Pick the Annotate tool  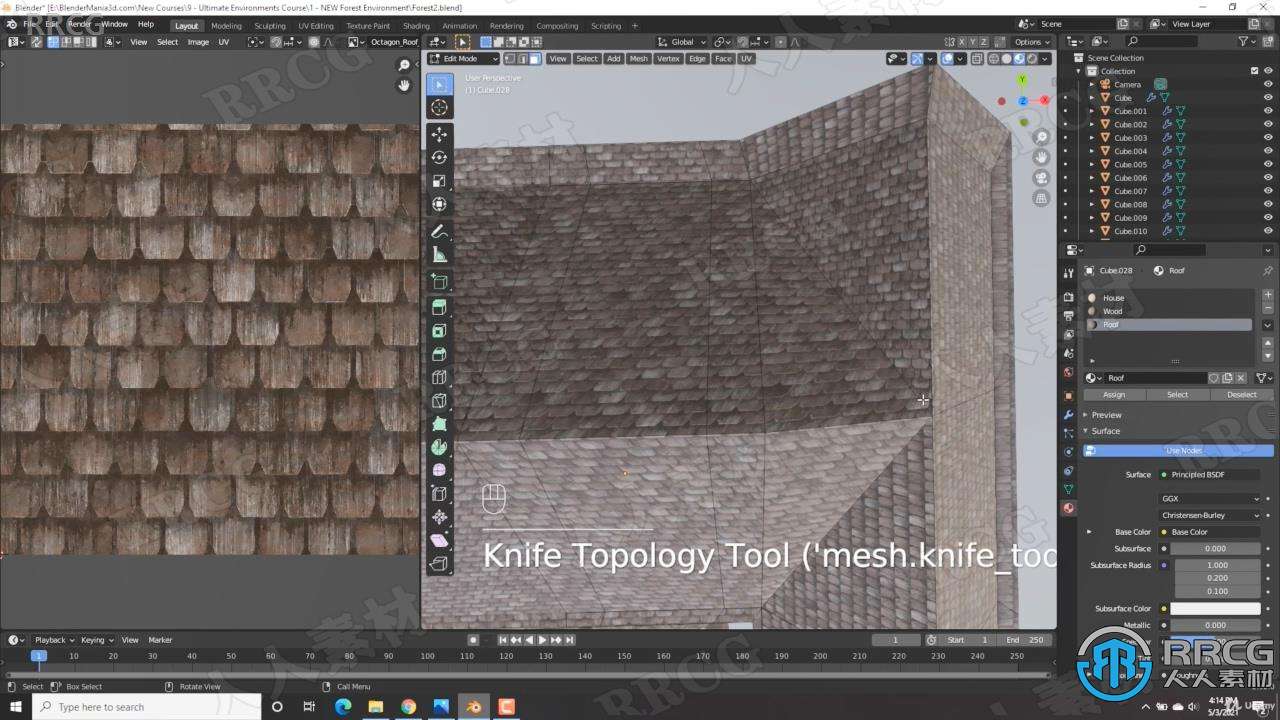click(439, 232)
